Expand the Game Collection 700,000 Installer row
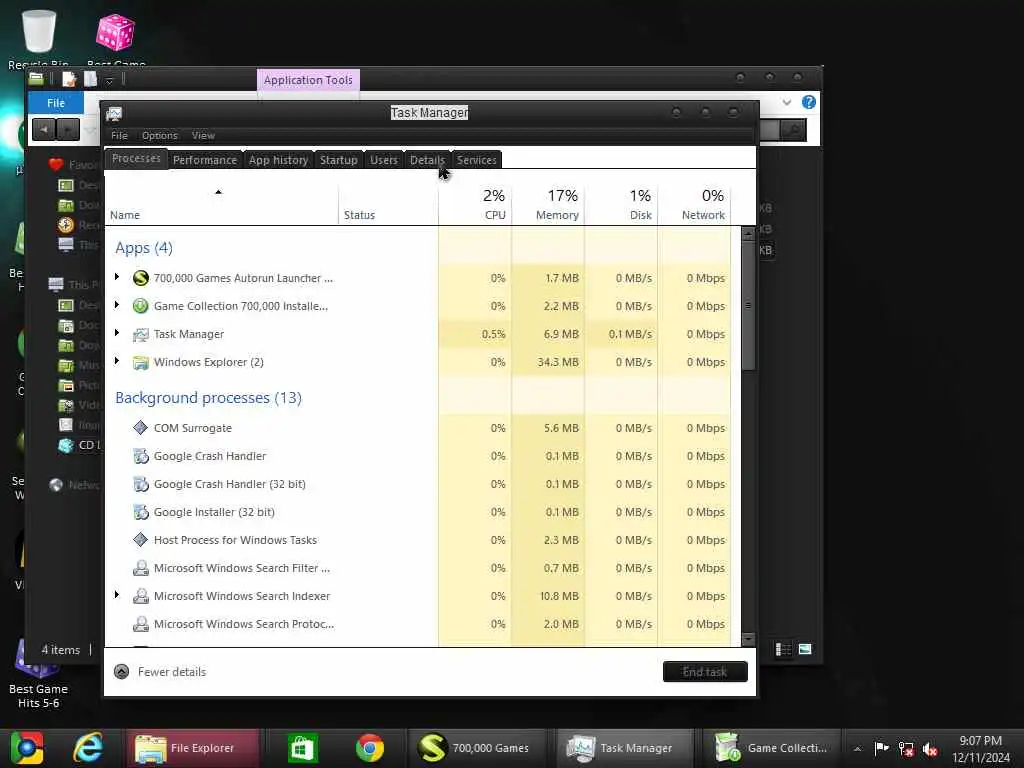The height and width of the screenshot is (768, 1024). [x=117, y=305]
